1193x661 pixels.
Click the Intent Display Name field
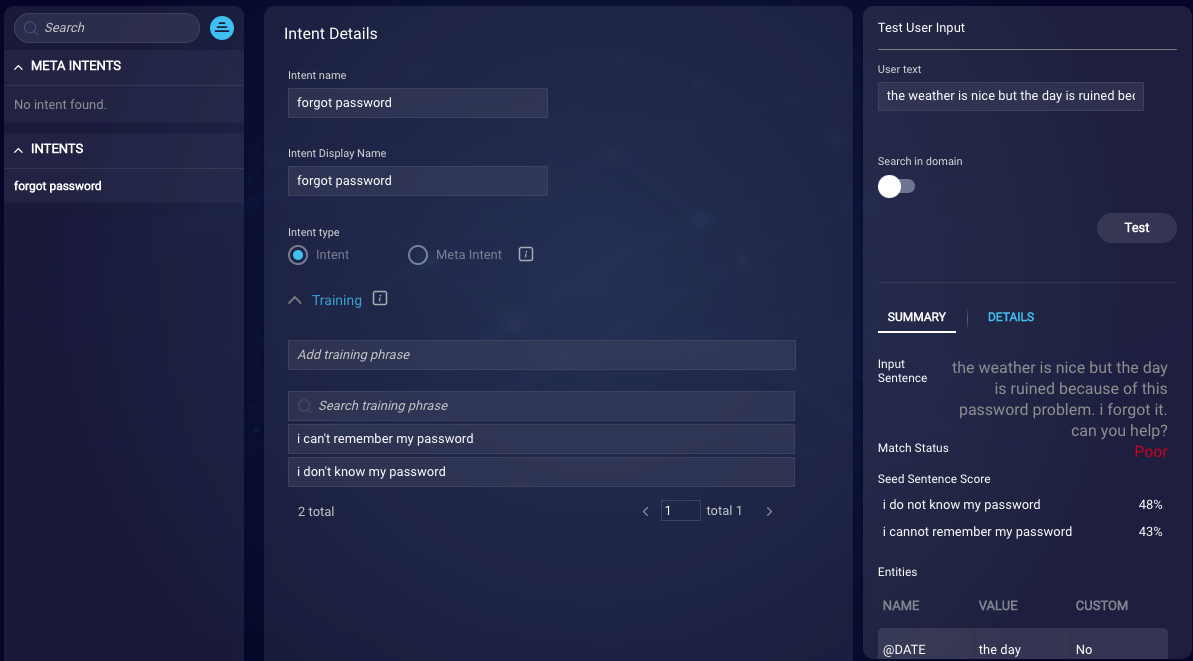click(x=418, y=181)
